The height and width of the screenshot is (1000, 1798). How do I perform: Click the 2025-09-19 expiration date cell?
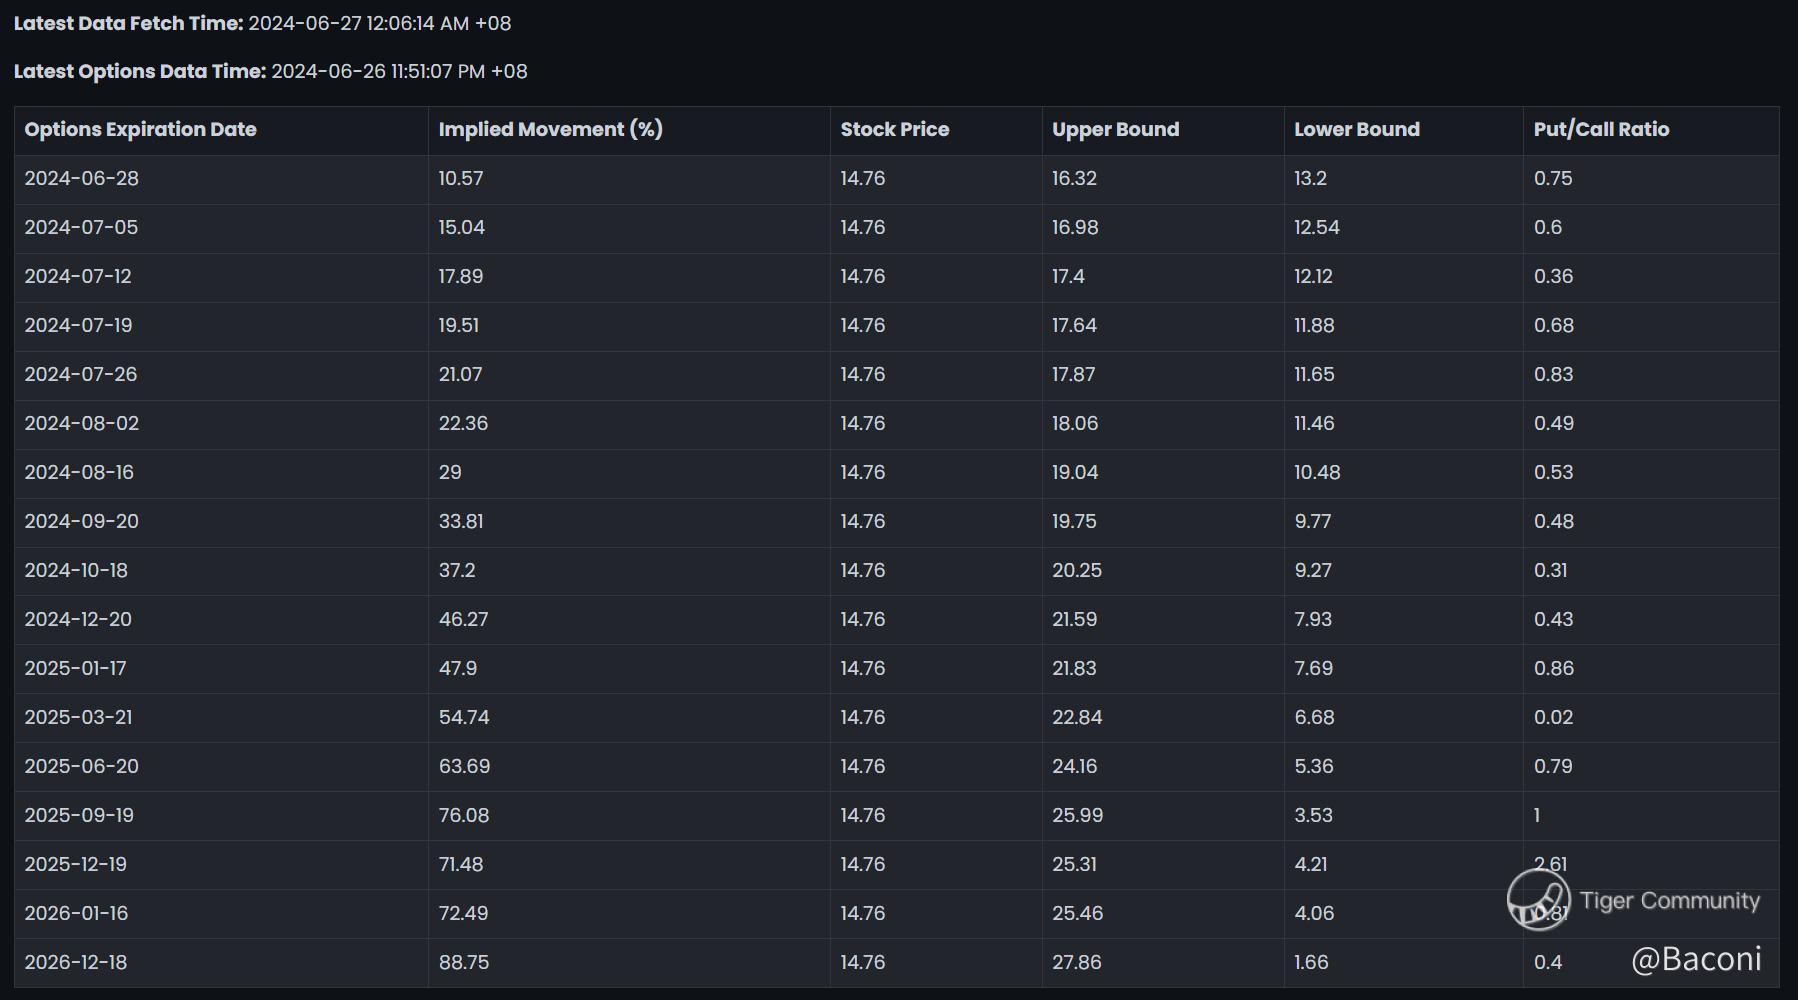pos(79,816)
